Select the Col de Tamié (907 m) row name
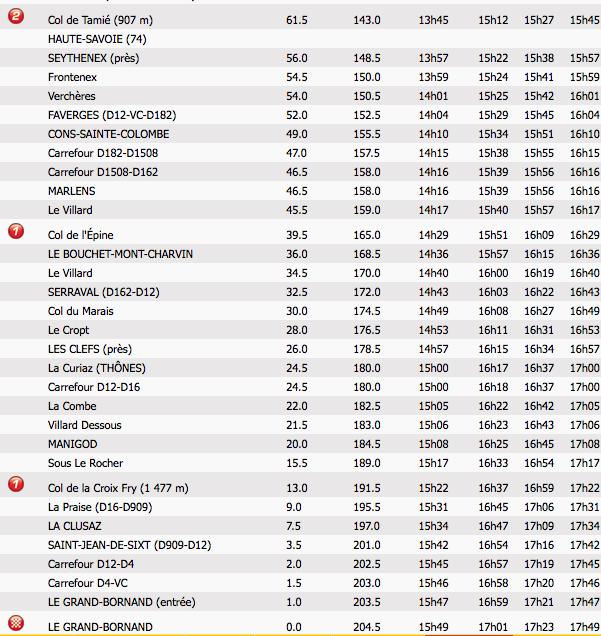The image size is (601, 636). click(106, 20)
